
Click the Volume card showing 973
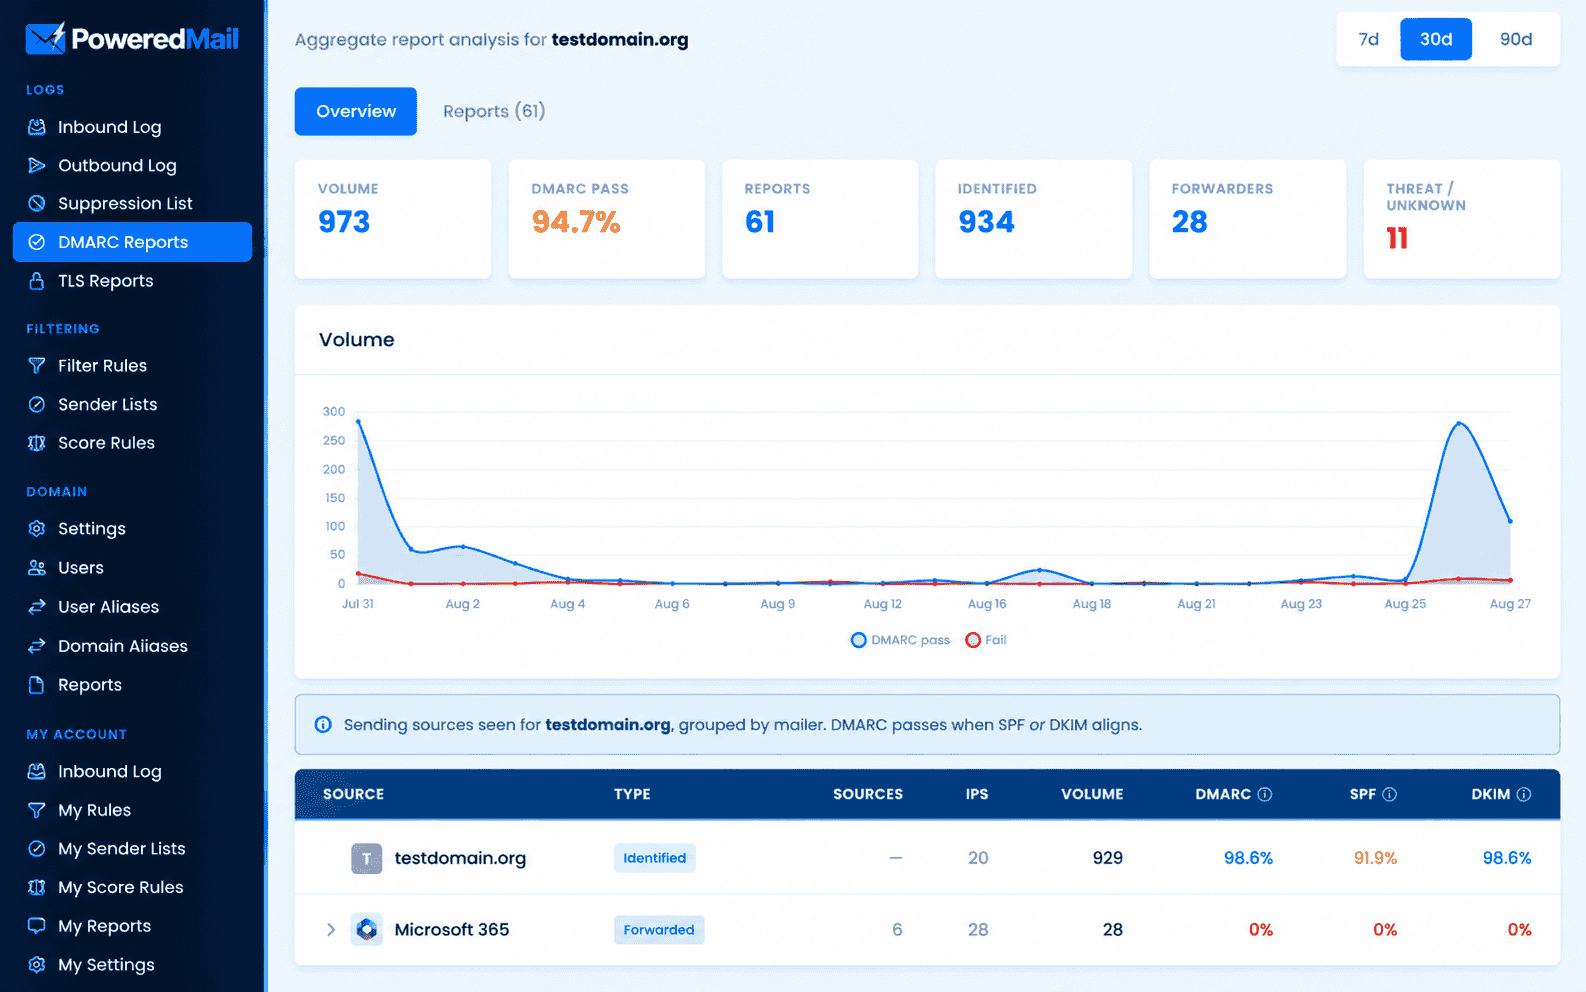pyautogui.click(x=393, y=219)
